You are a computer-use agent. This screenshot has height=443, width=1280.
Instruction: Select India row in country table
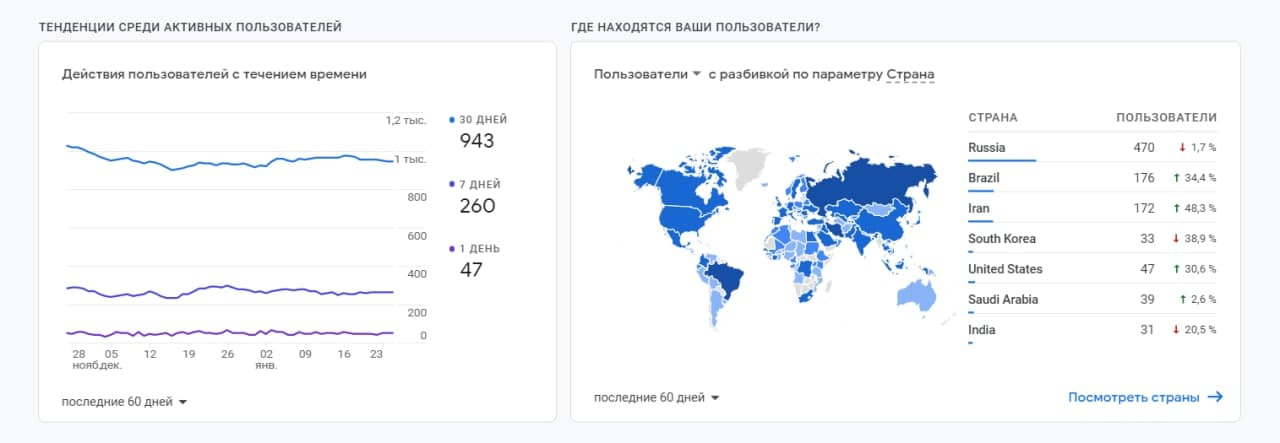click(x=1092, y=330)
